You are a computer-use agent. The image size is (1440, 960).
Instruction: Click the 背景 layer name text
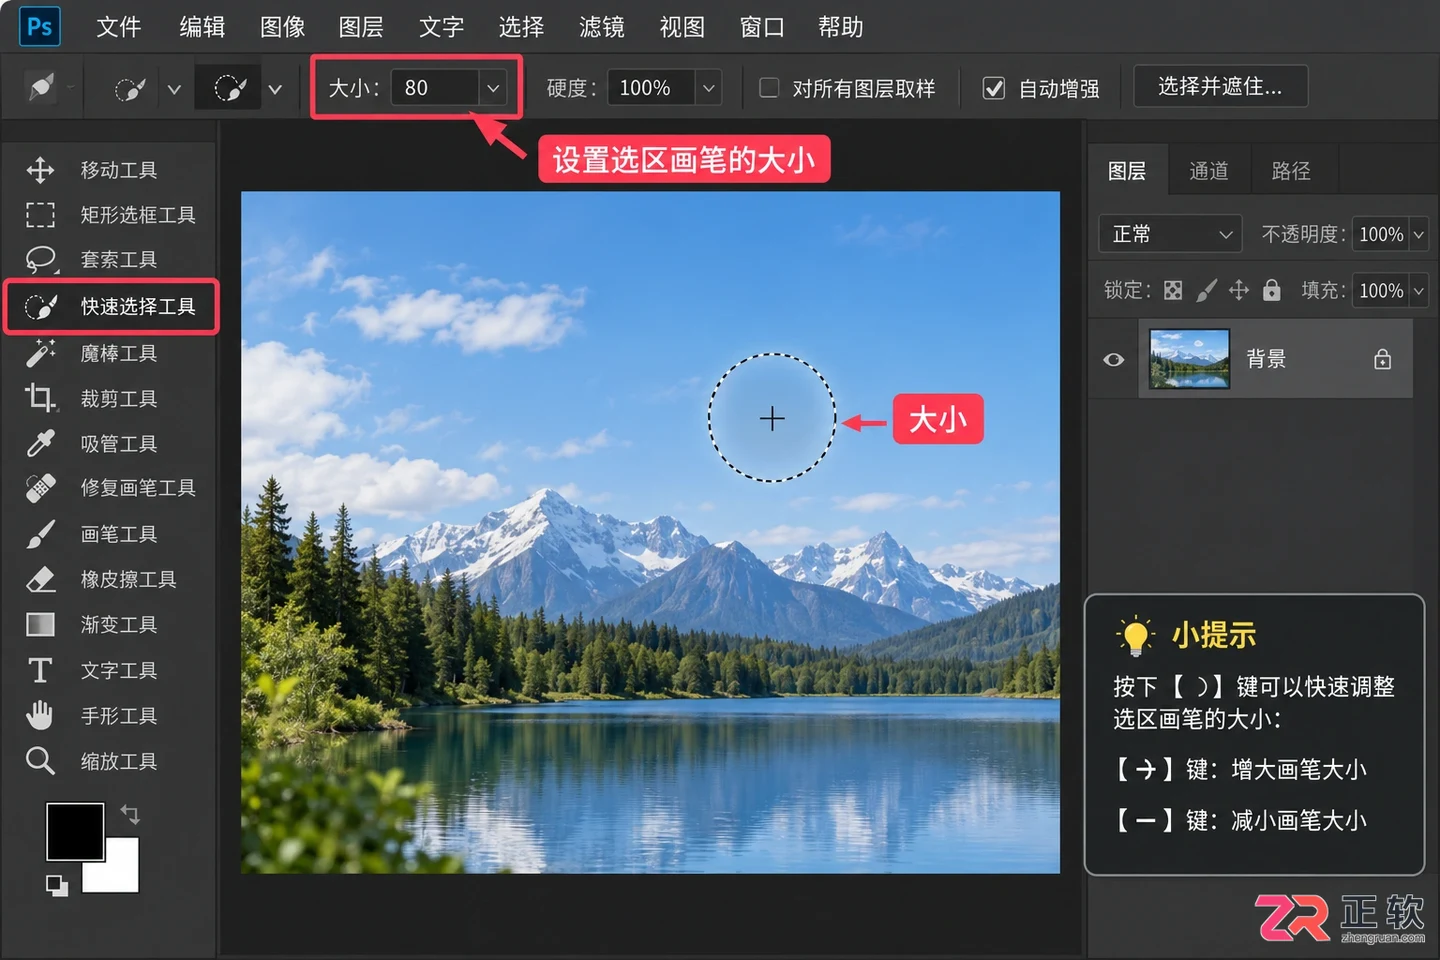pos(1265,359)
